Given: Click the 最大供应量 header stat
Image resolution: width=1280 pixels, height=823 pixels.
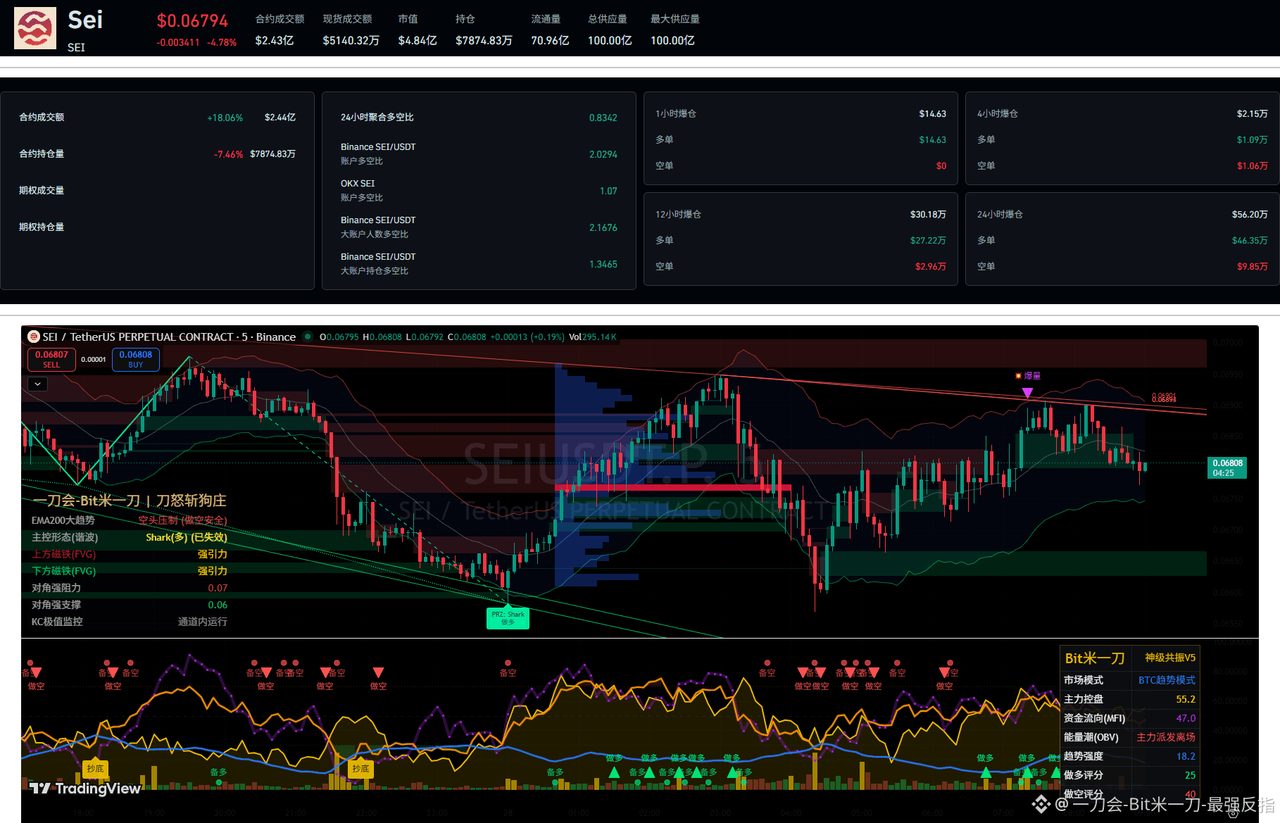Looking at the screenshot, I should tap(675, 30).
